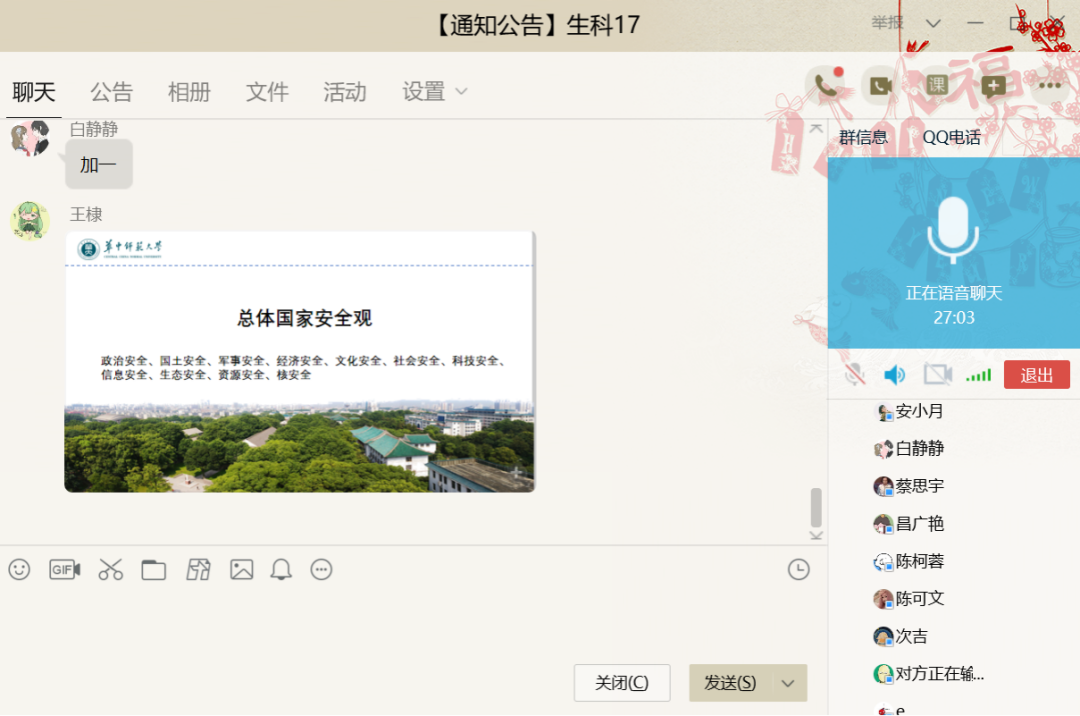This screenshot has height=716, width=1080.
Task: Click the phone call icon
Action: 825,86
